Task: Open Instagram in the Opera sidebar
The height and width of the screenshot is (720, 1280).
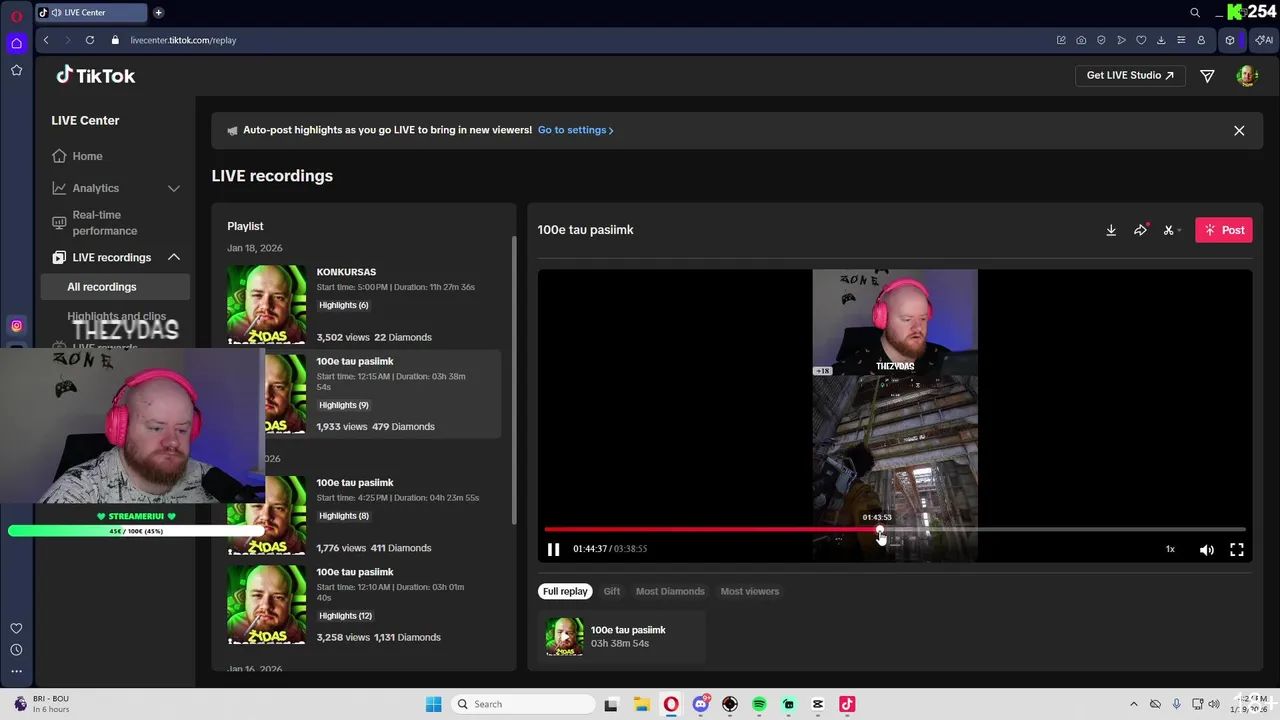Action: [x=16, y=325]
